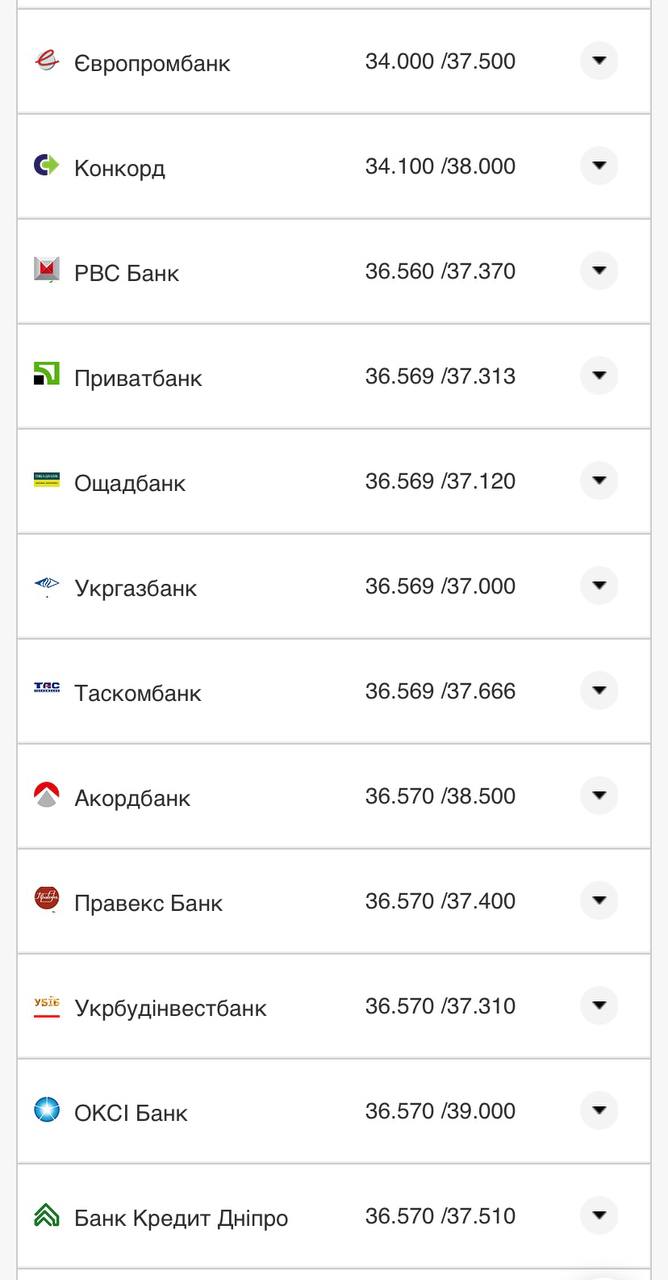Screen dimensions: 668x1280
Task: Select the Таскомбанк bank name
Action: coord(138,693)
